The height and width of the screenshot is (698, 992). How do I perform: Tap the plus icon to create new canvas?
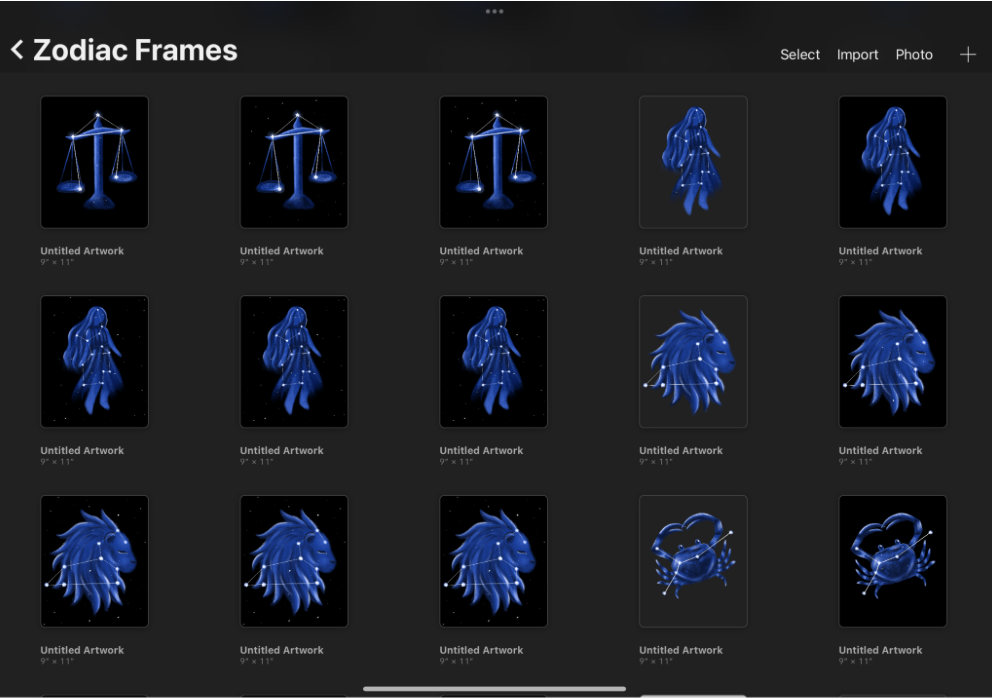coord(967,55)
